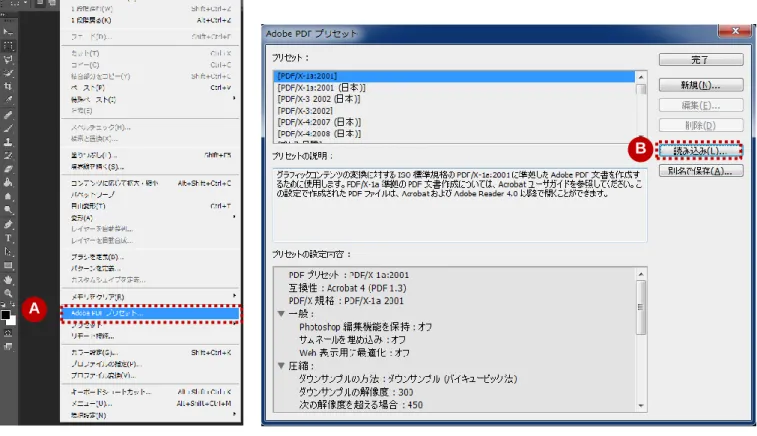Select the Brush tool
The height and width of the screenshot is (436, 757).
(x=8, y=128)
